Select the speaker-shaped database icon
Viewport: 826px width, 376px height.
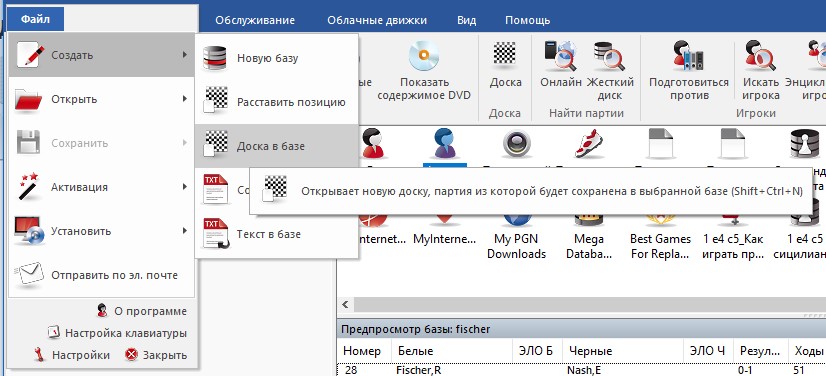click(516, 143)
